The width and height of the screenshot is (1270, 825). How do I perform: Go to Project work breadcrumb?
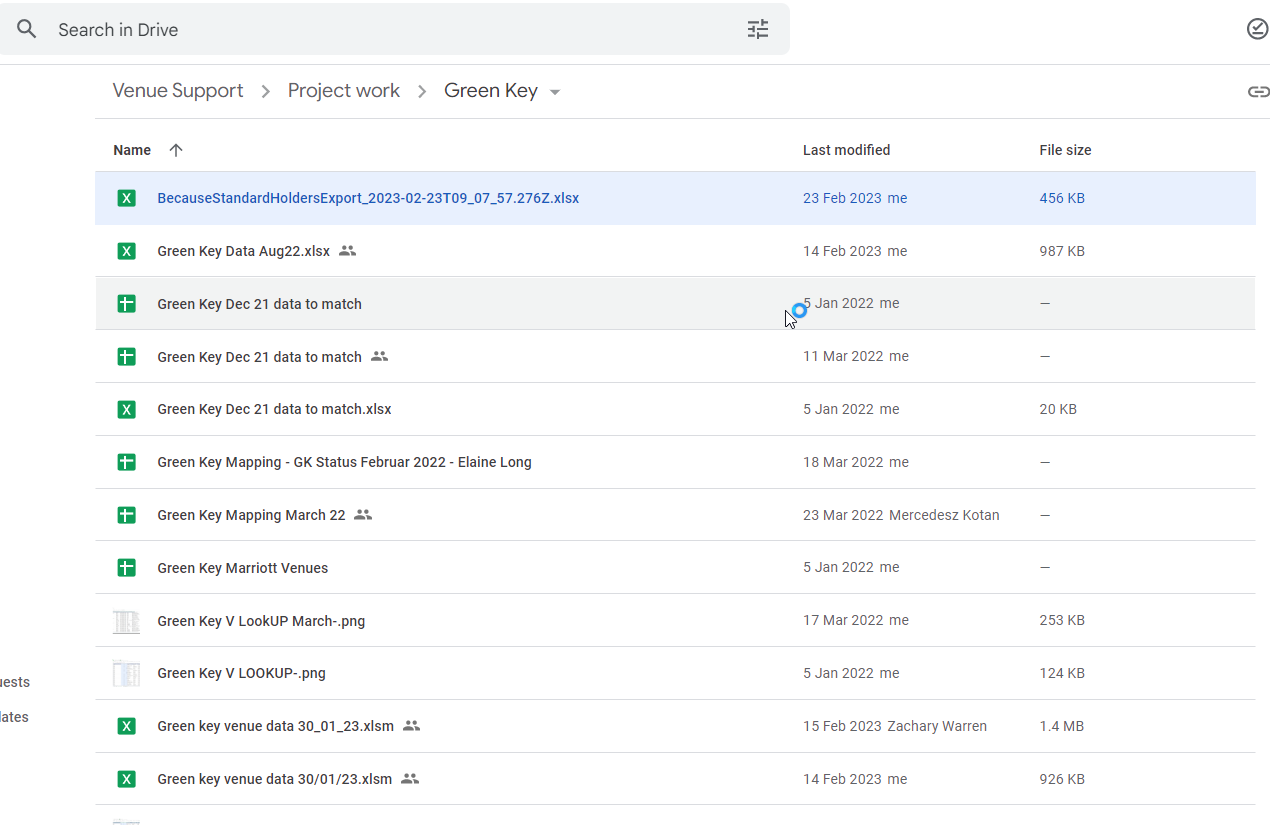pos(344,91)
